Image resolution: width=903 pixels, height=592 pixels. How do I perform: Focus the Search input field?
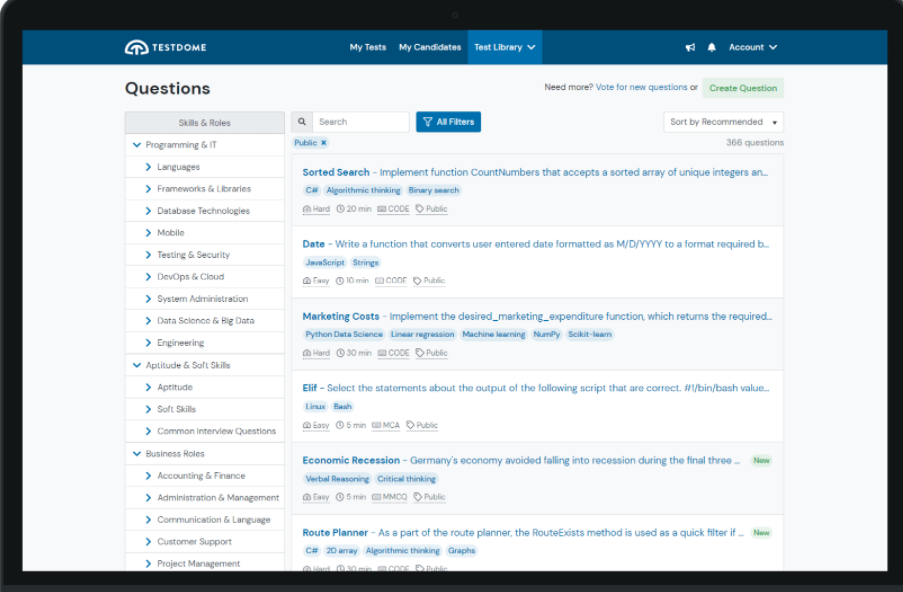pyautogui.click(x=361, y=122)
